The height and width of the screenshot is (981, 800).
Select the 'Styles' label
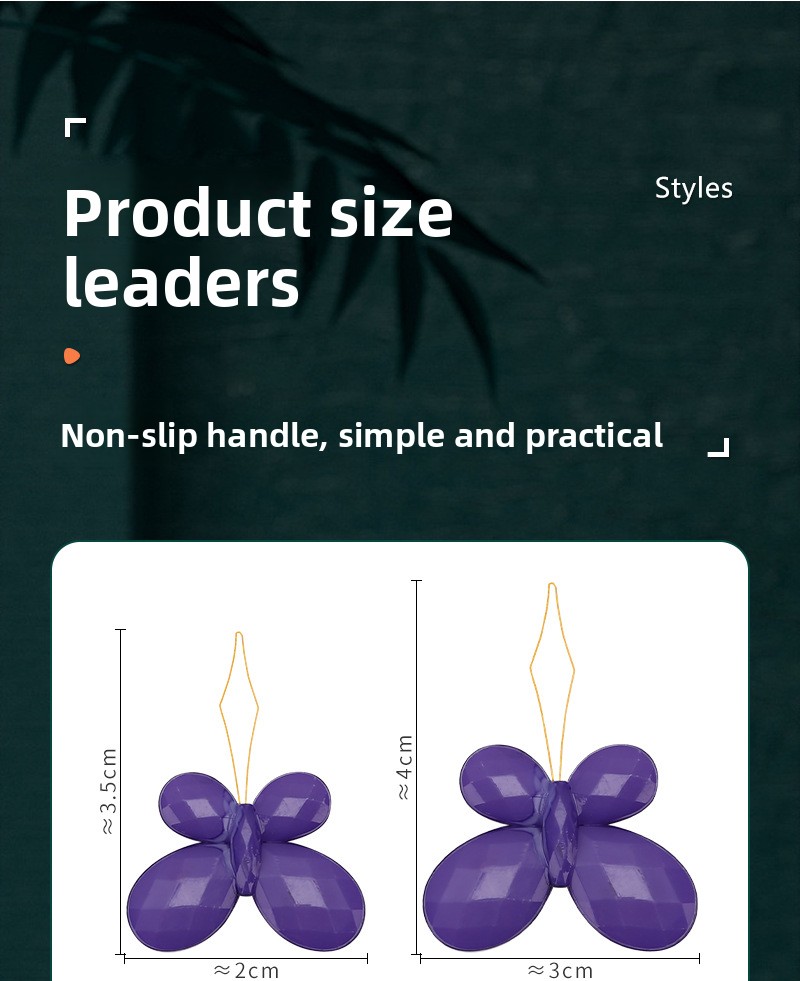click(x=694, y=188)
